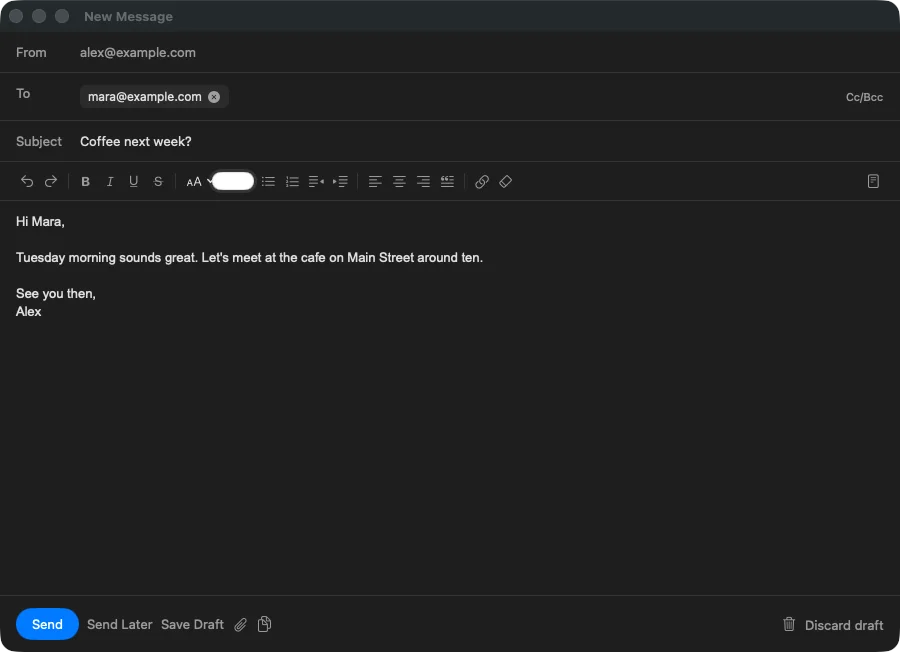The height and width of the screenshot is (652, 900).
Task: Increase the paragraph indent
Action: click(340, 181)
